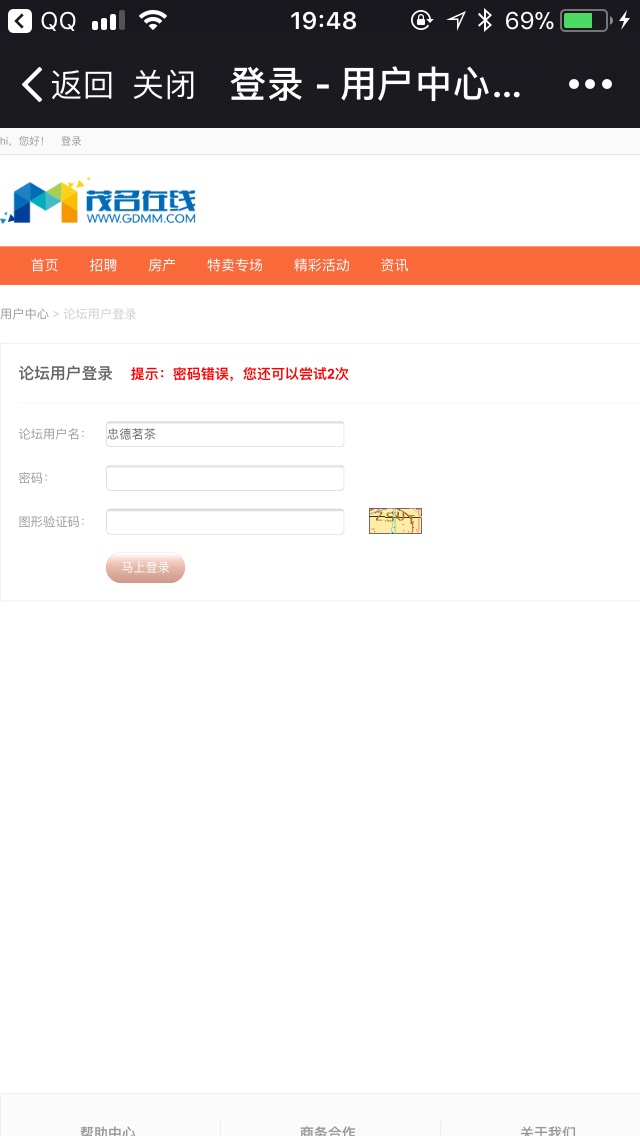Open 商务合作 in the footer
The height and width of the screenshot is (1136, 640).
(x=328, y=1130)
